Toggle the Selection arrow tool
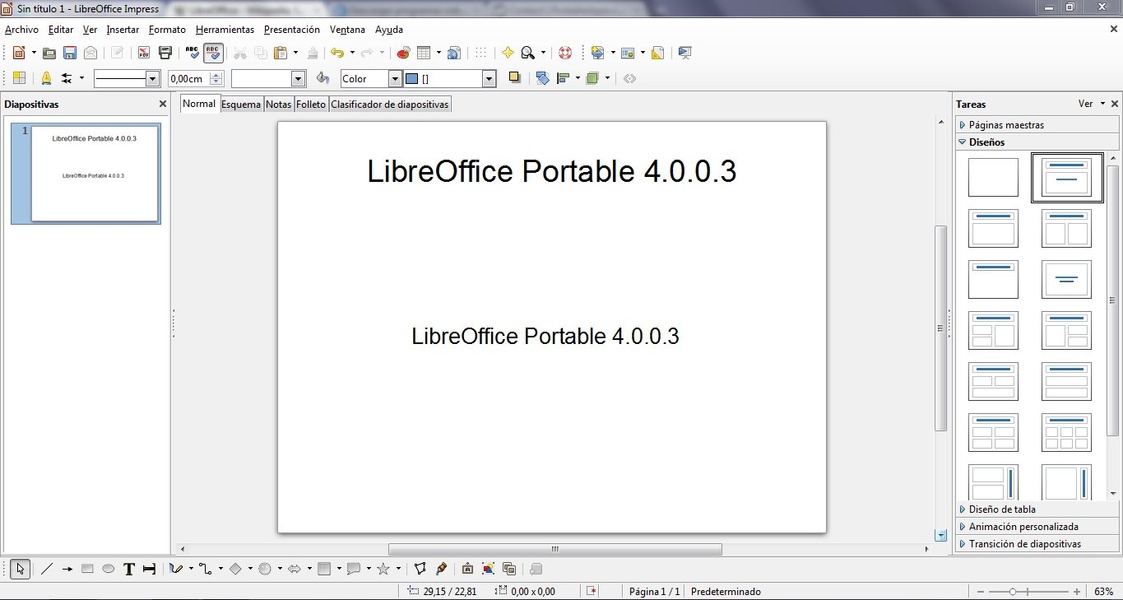The height and width of the screenshot is (600, 1123). click(21, 569)
